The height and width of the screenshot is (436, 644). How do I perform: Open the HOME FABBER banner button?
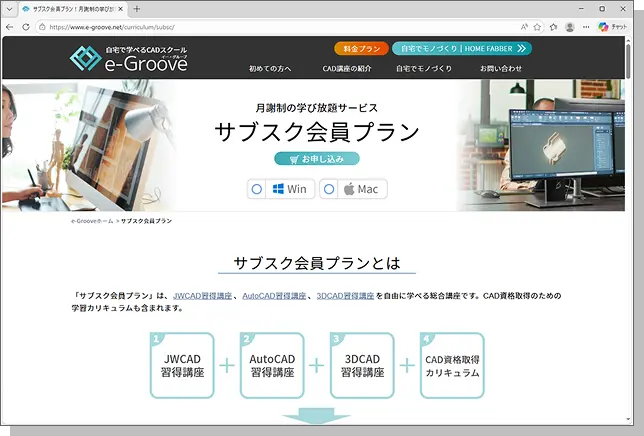pos(462,48)
